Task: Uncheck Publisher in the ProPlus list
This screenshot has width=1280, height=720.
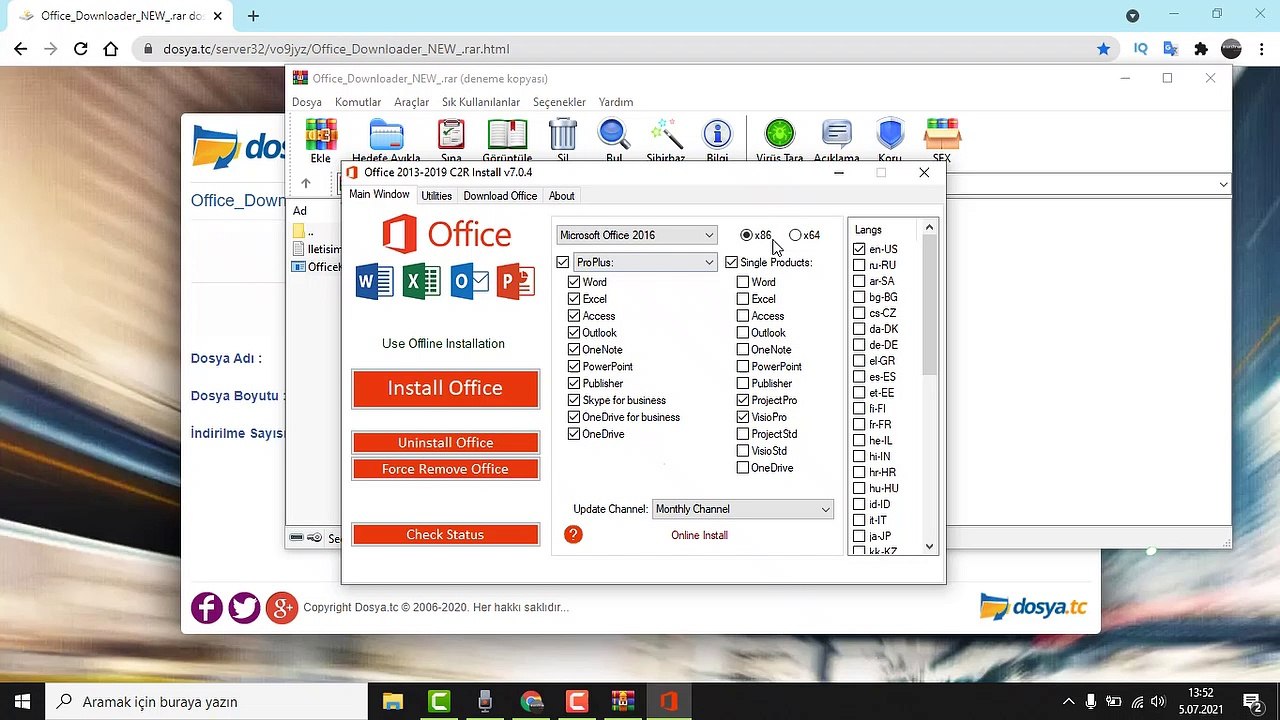Action: pyautogui.click(x=574, y=383)
